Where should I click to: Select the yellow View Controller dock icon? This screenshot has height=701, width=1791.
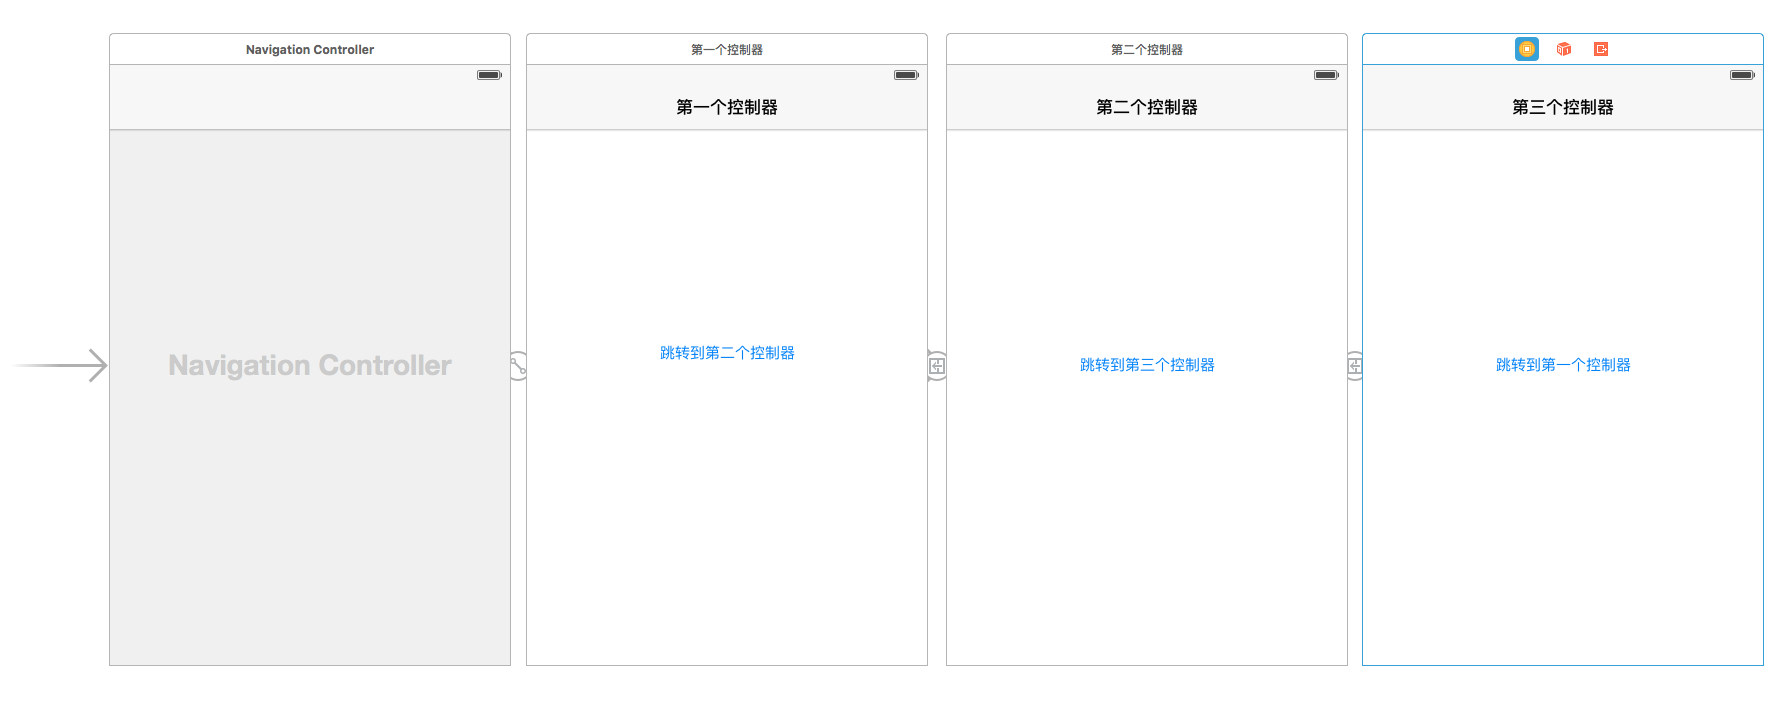click(x=1526, y=49)
